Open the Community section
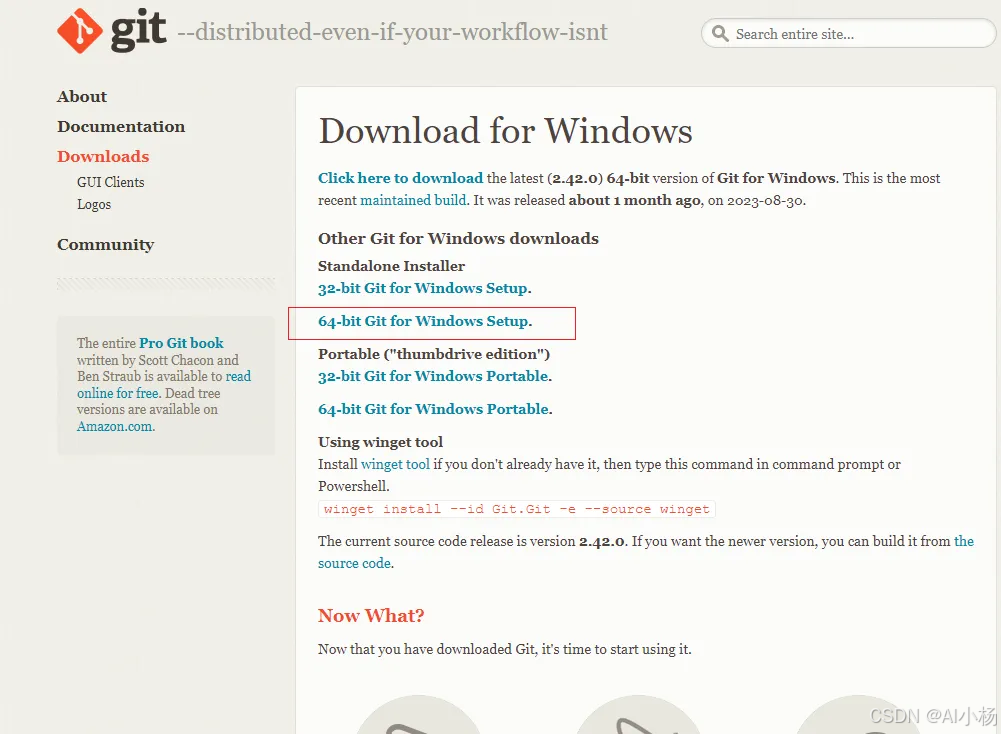This screenshot has height=734, width=1001. tap(105, 244)
